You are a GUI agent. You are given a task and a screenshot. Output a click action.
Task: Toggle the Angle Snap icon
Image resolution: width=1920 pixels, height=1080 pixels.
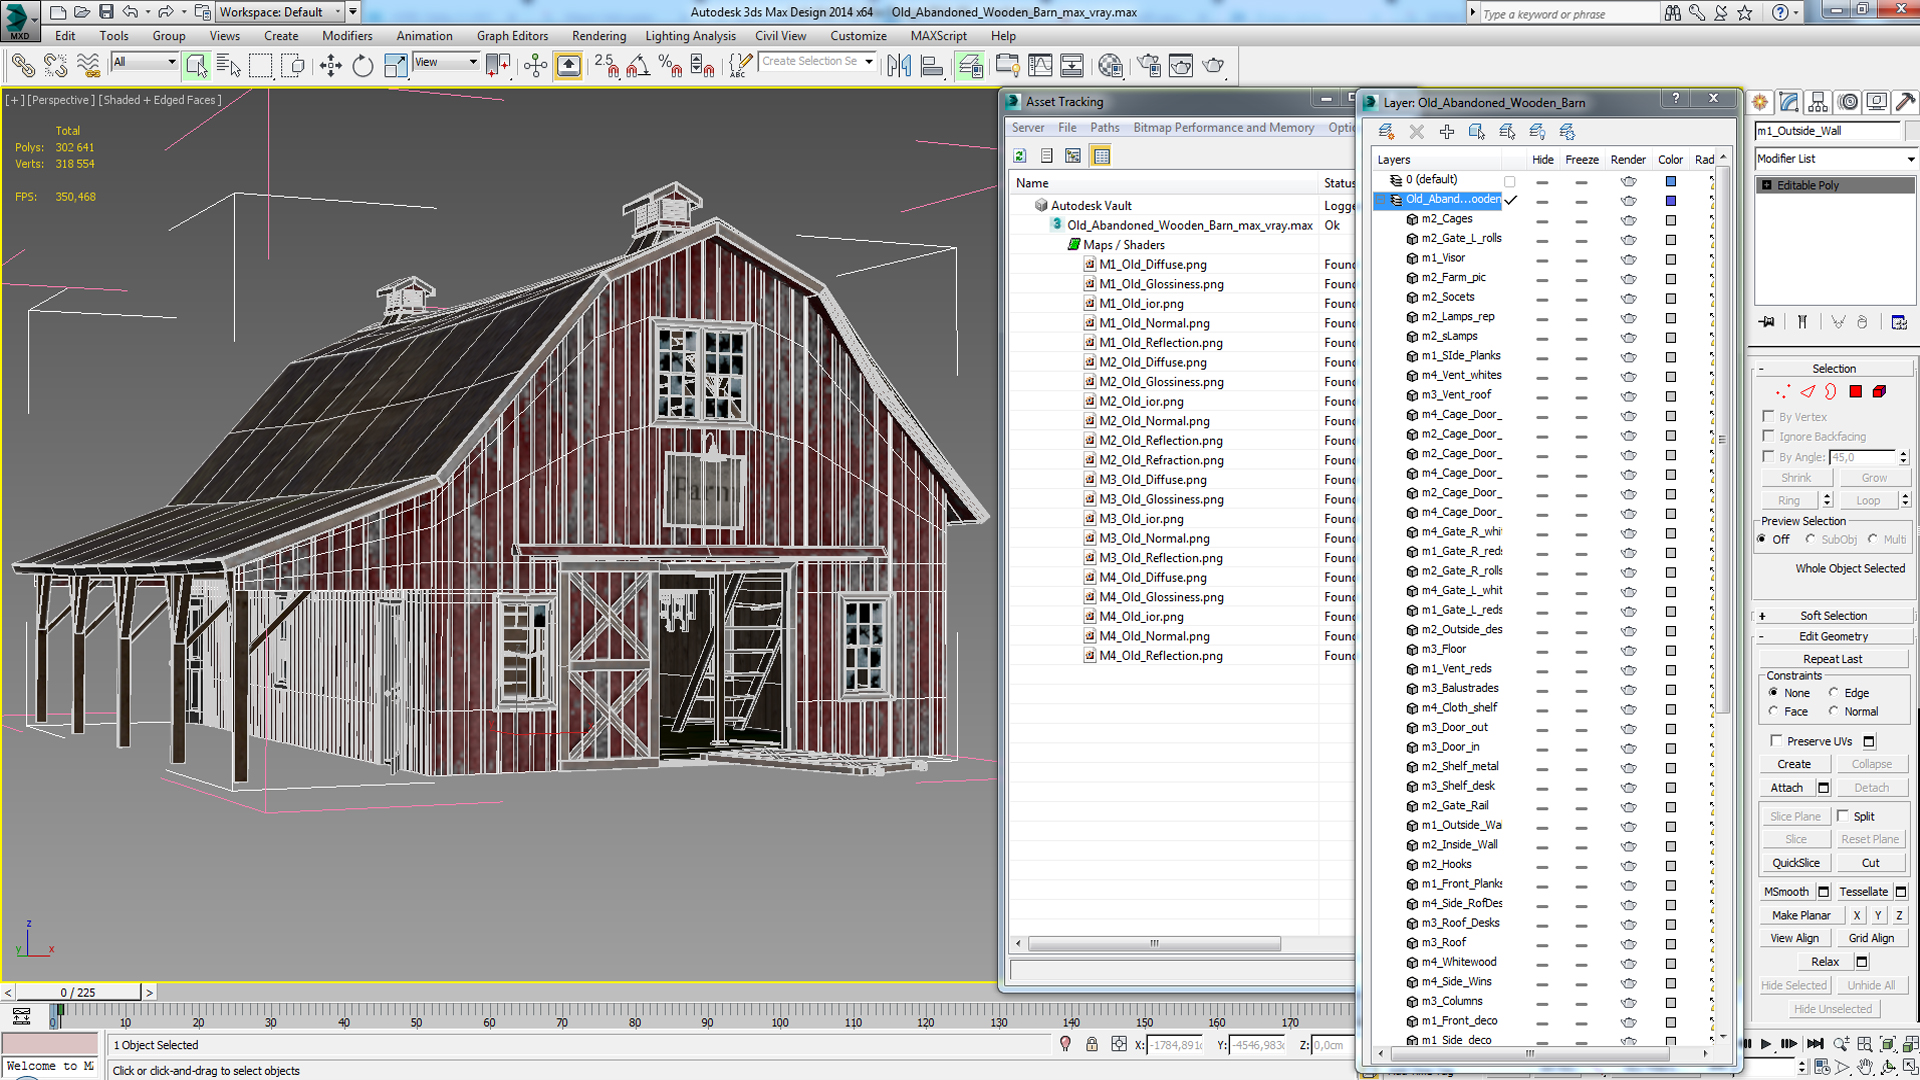[x=638, y=66]
